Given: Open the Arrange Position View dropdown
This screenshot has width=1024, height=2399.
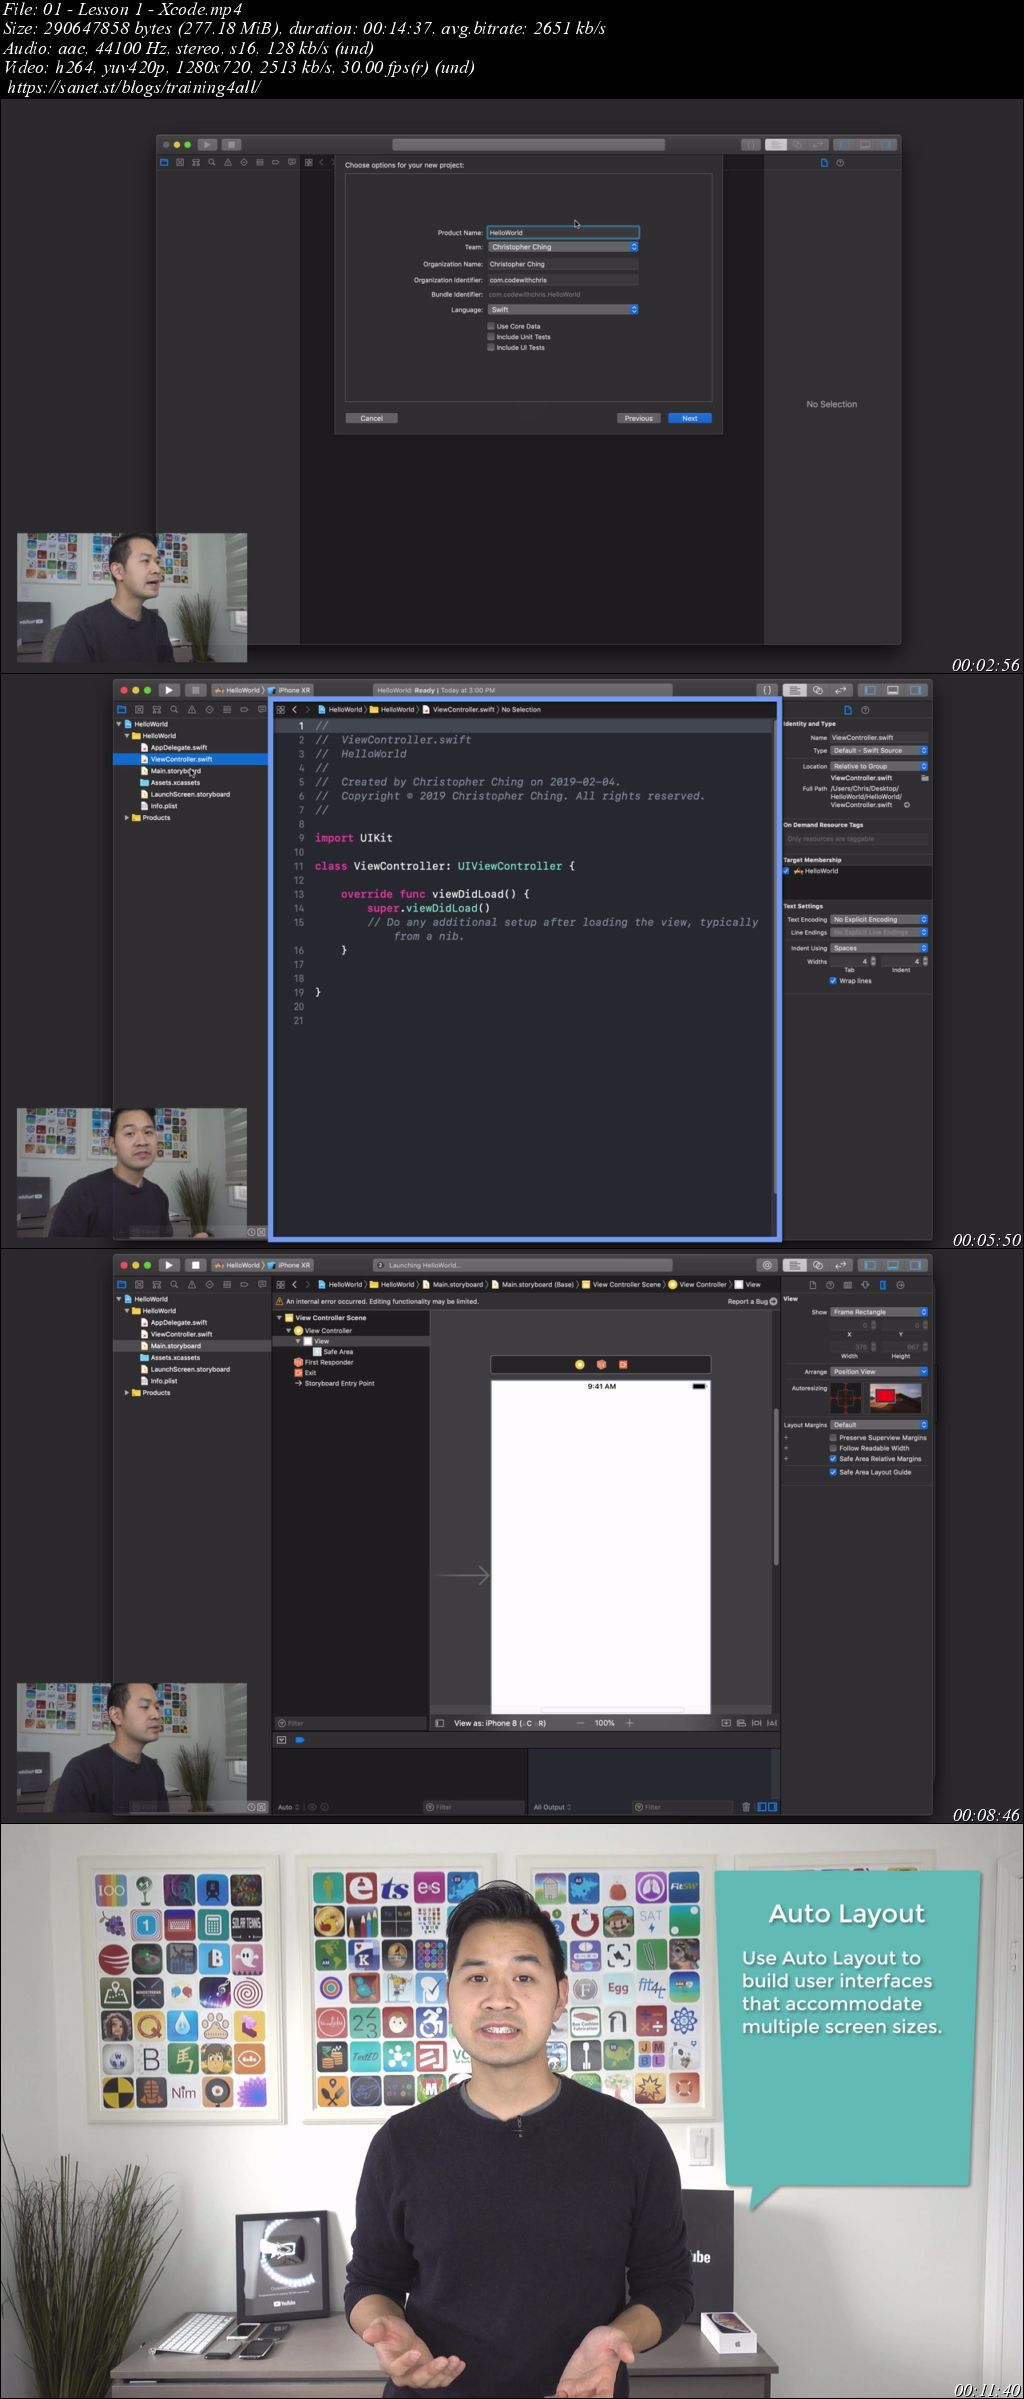Looking at the screenshot, I should pos(879,1372).
